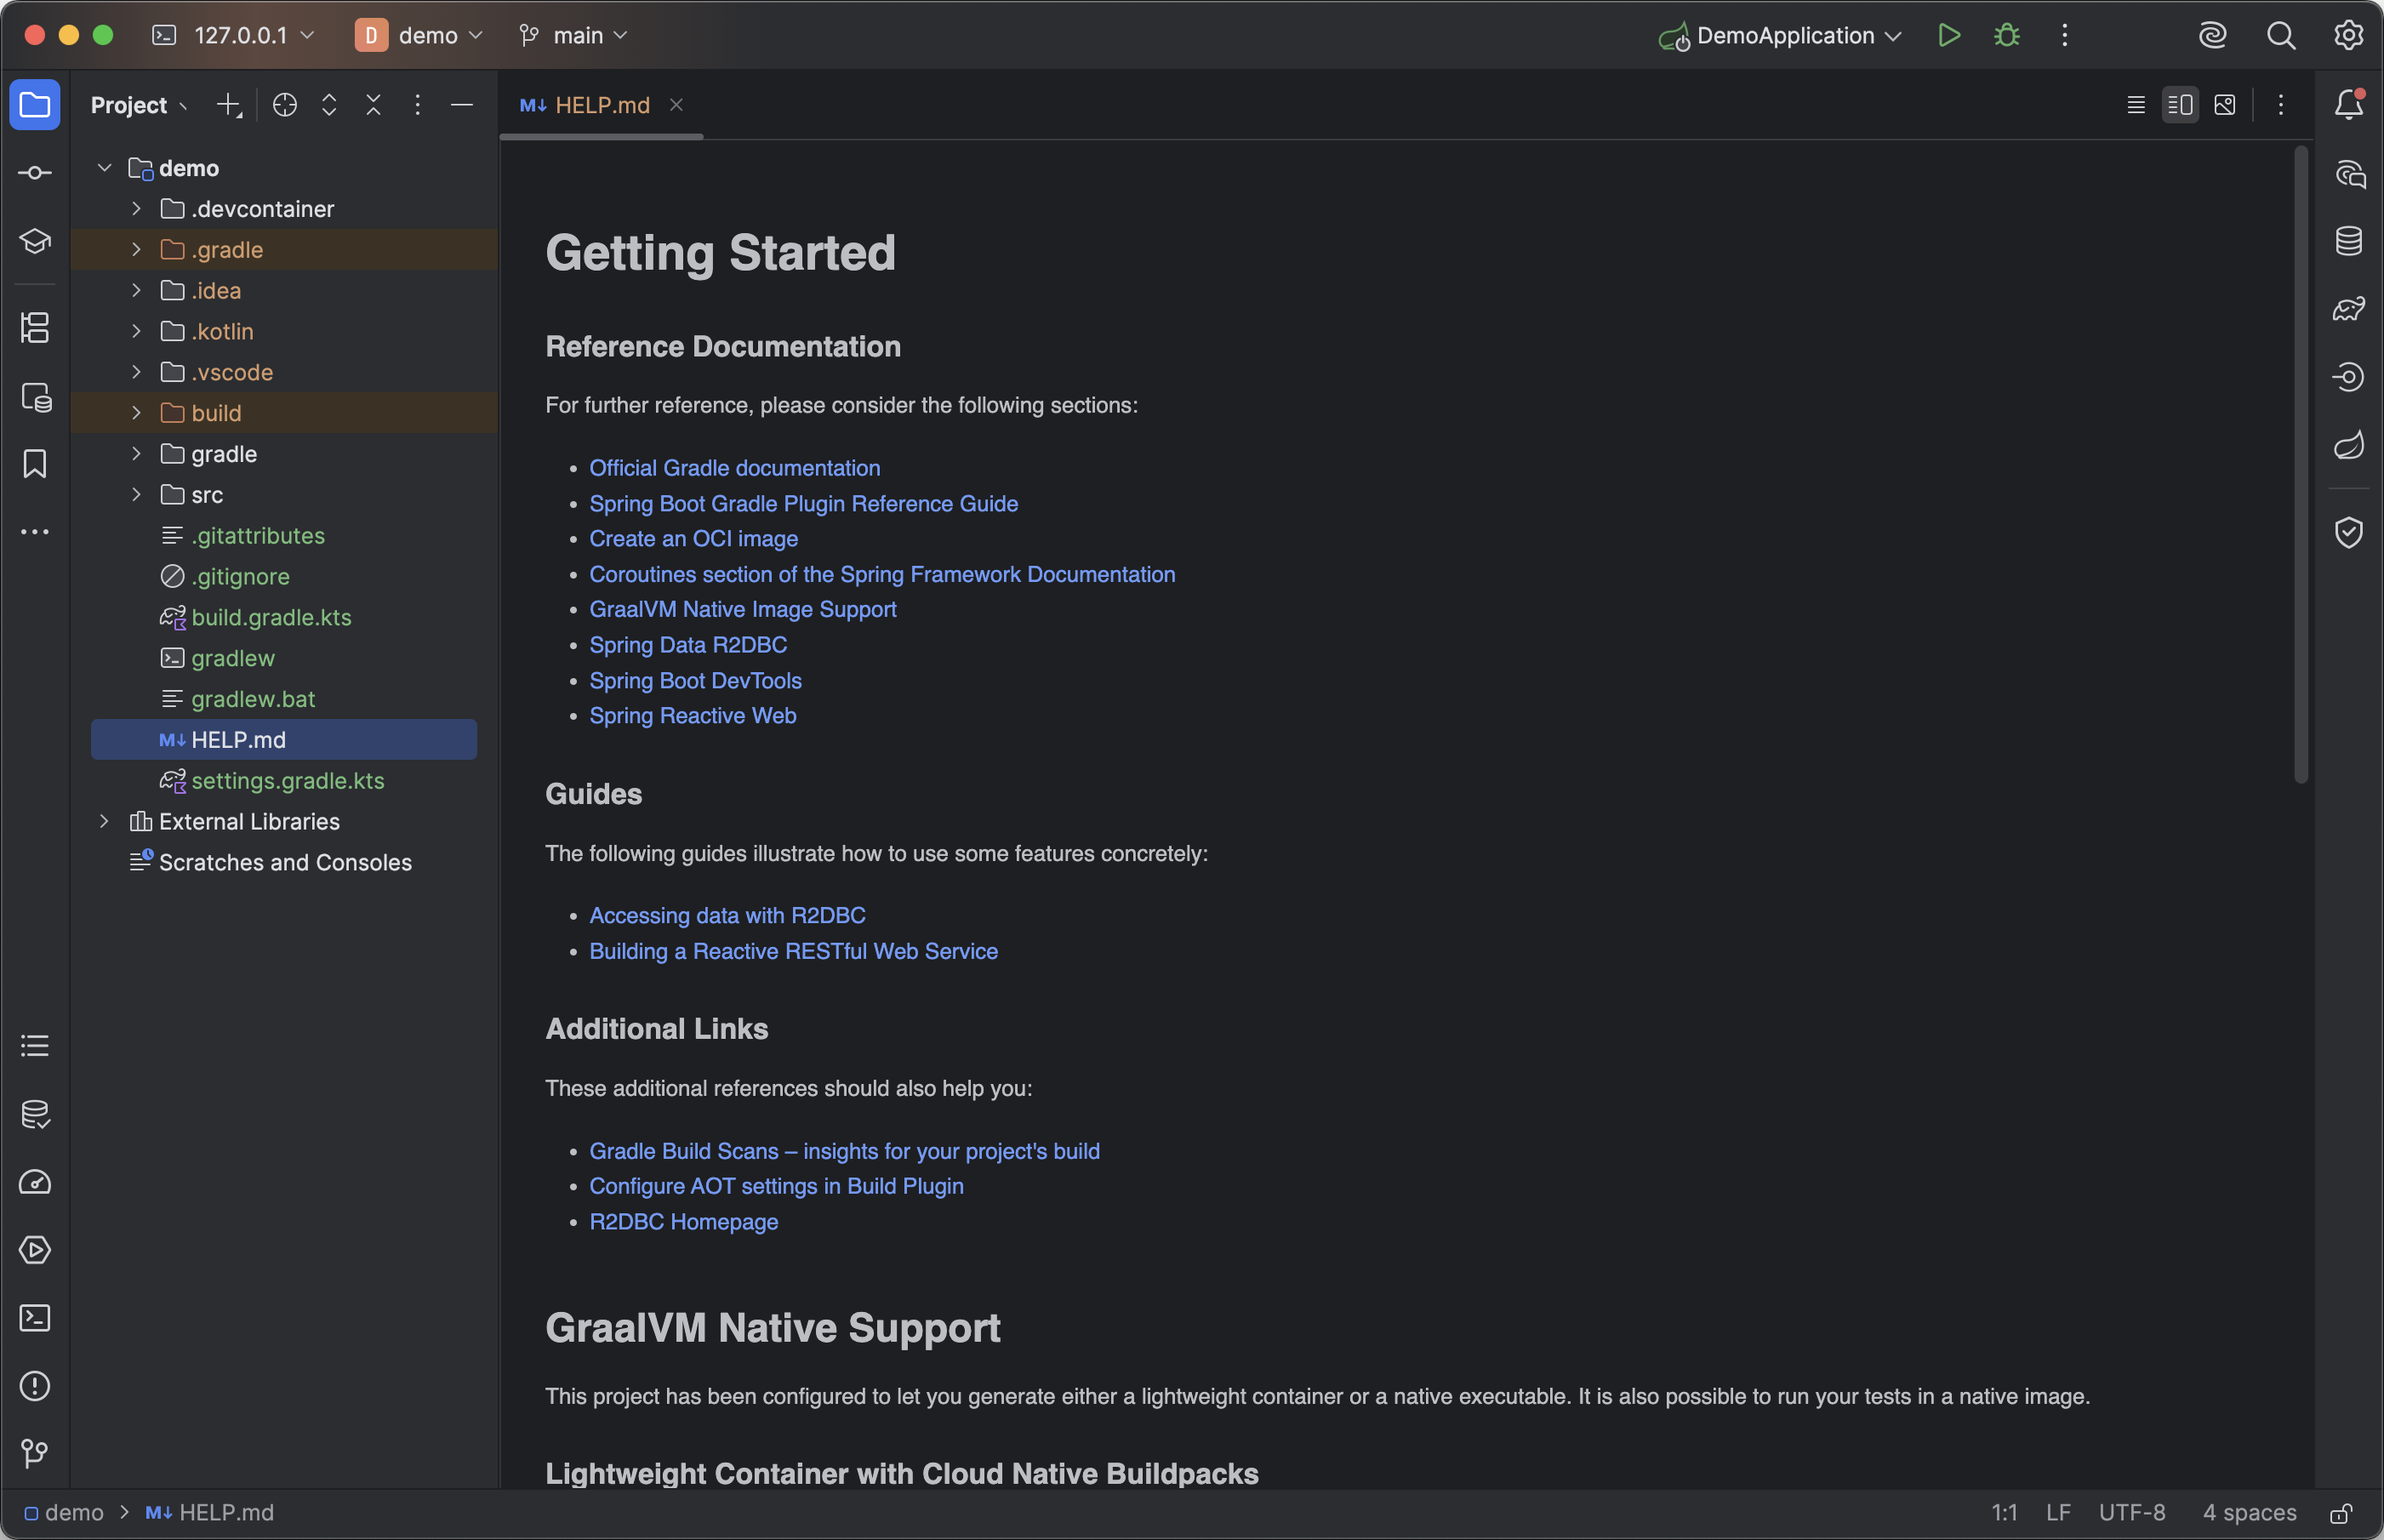Open build.gradle.kts in the project tree
Screen dimensions: 2384x1540
coord(271,618)
